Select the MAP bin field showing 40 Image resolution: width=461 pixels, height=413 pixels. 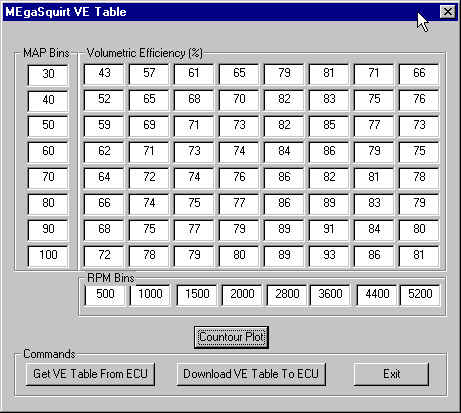tap(48, 101)
